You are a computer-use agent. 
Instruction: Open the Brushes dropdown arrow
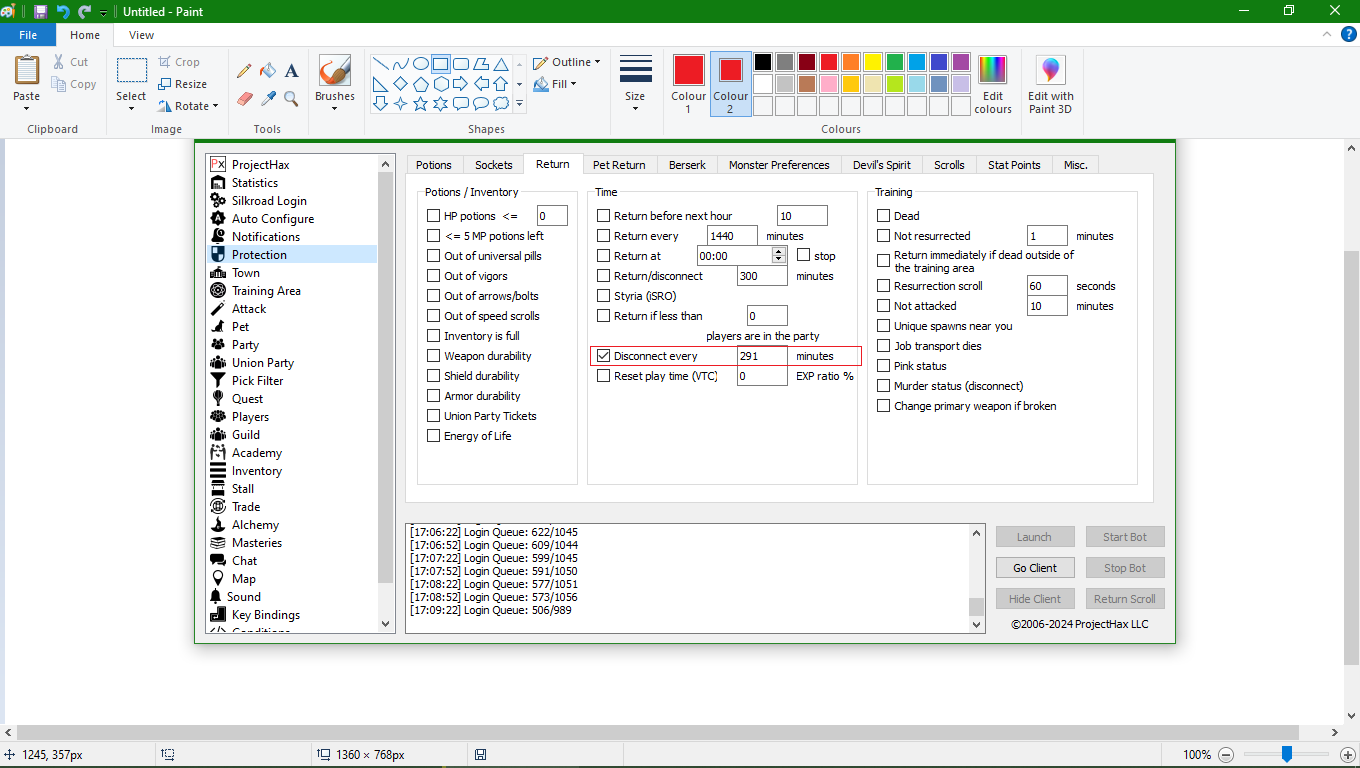point(335,108)
